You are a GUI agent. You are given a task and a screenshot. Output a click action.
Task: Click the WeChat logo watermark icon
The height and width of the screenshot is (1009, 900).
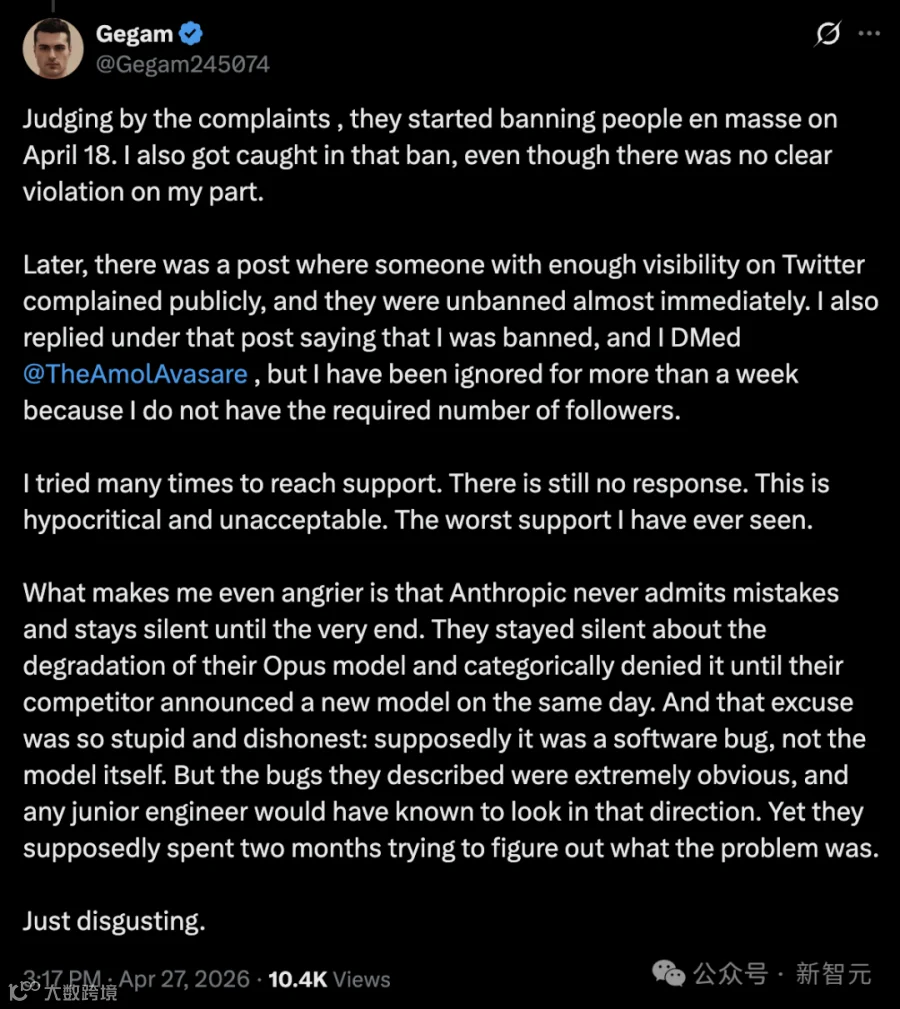click(668, 974)
